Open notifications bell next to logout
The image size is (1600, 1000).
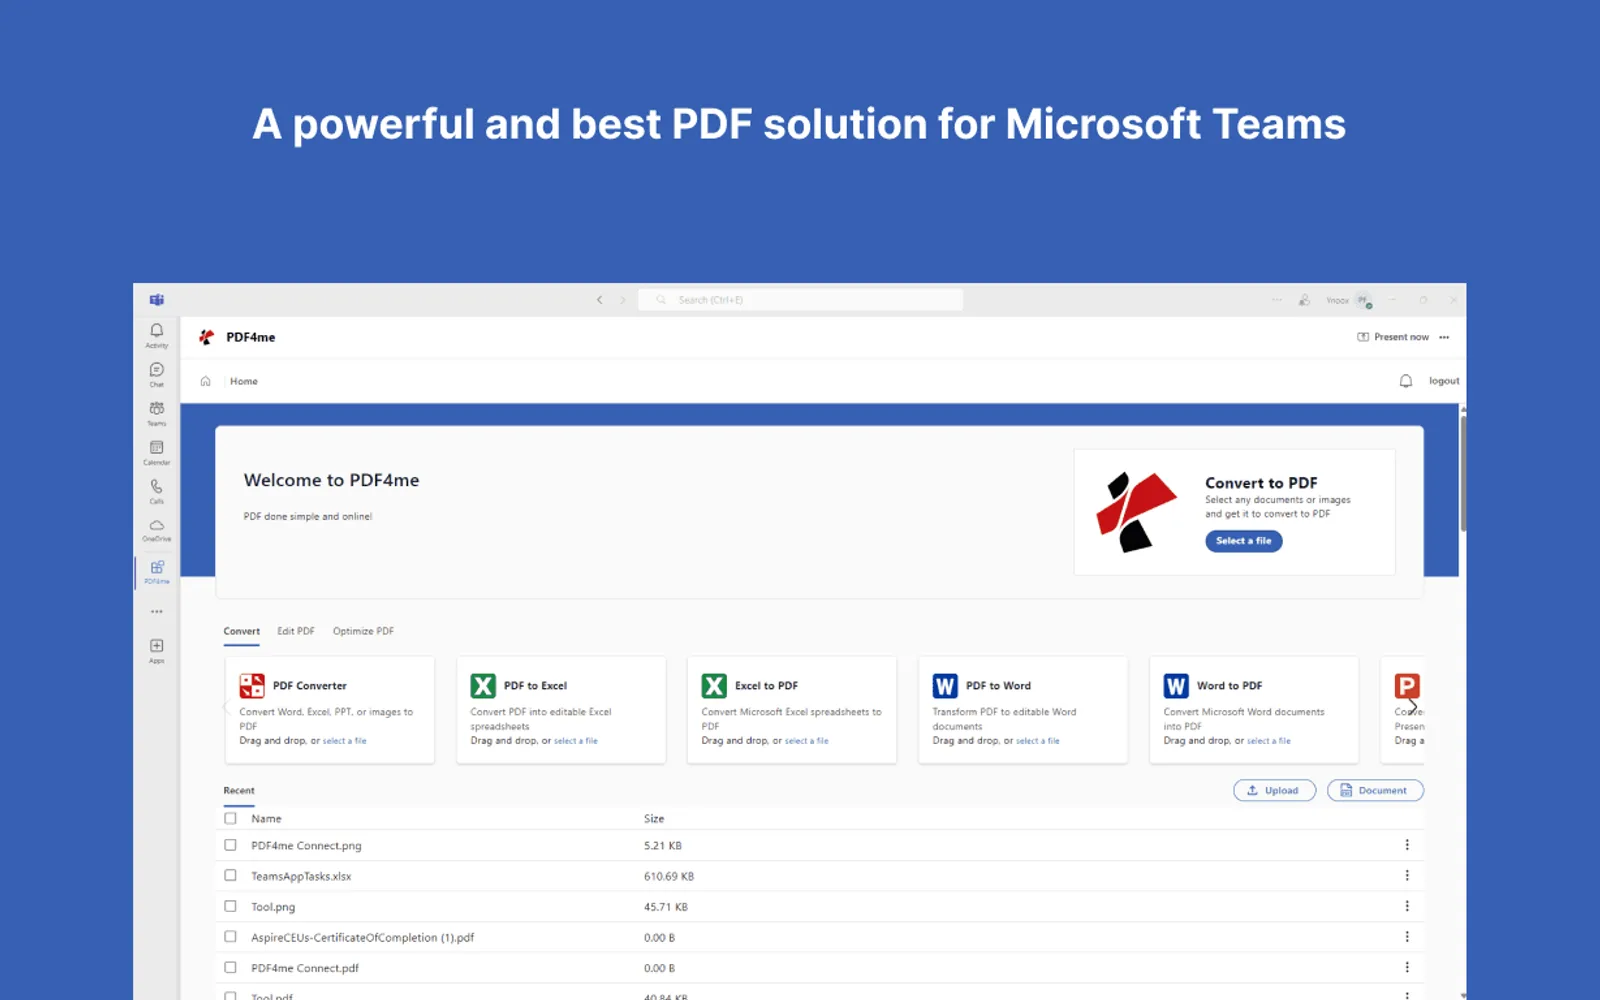click(1406, 381)
